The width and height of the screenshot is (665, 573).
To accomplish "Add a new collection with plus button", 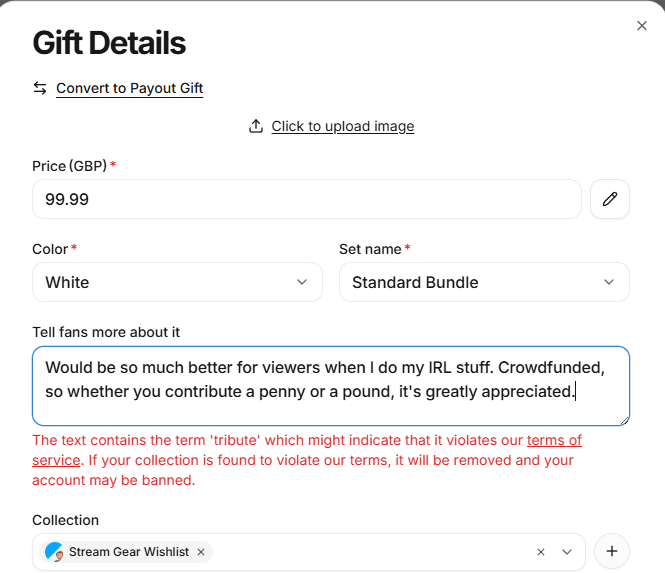I will click(x=612, y=551).
